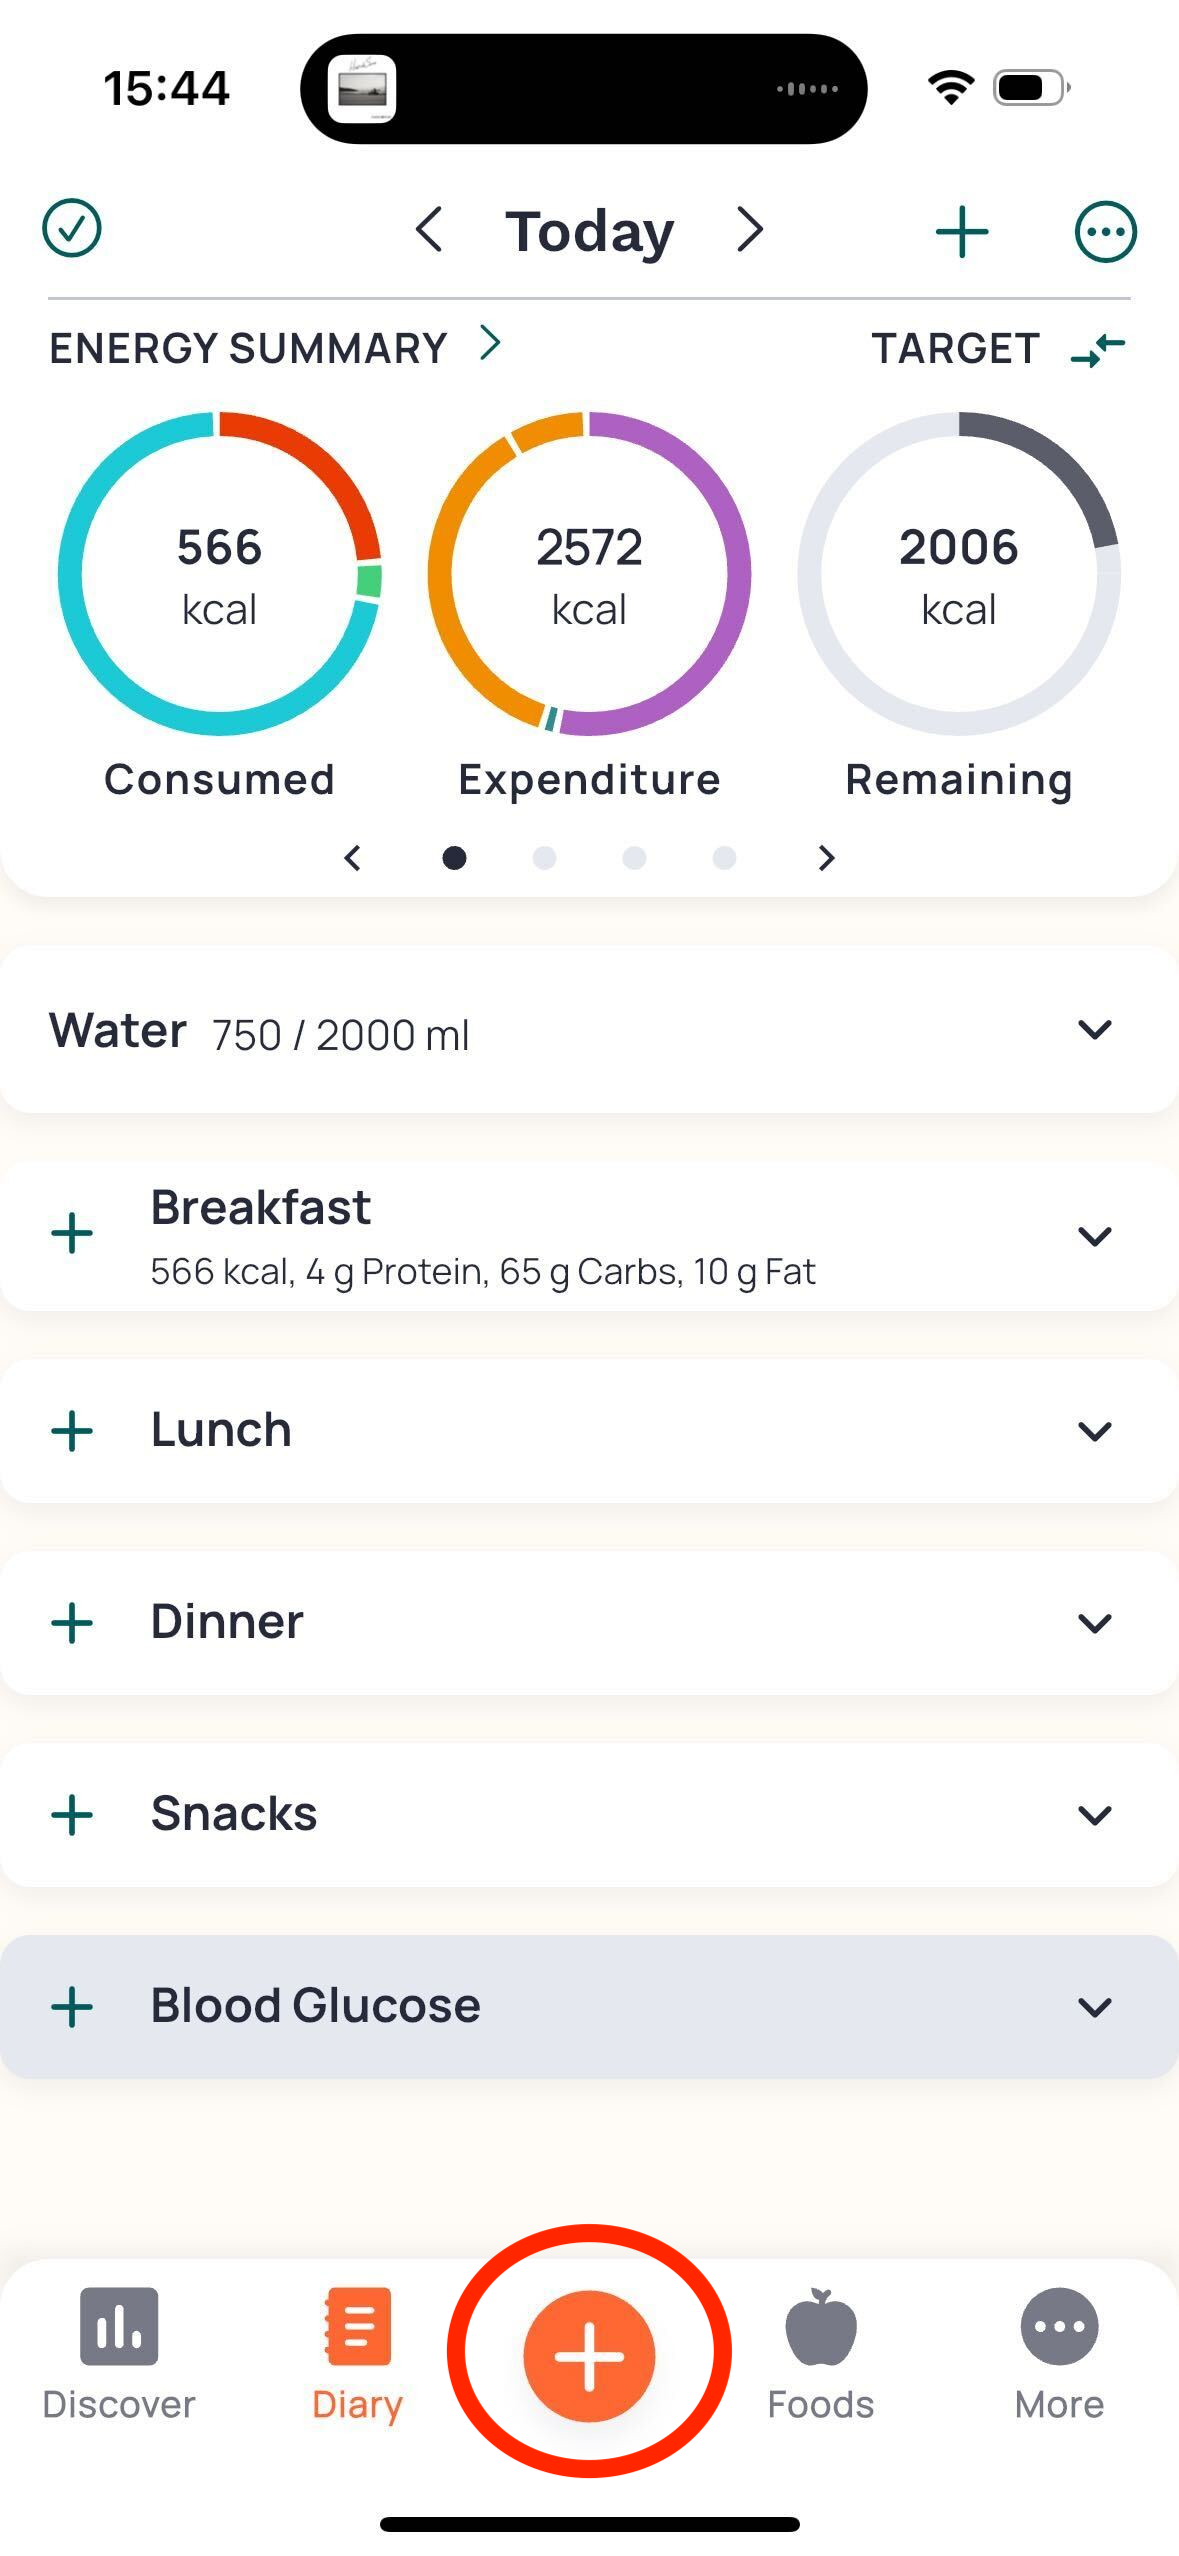This screenshot has height=2556, width=1179.
Task: Mark the day complete with the checkmark icon
Action: 72,229
